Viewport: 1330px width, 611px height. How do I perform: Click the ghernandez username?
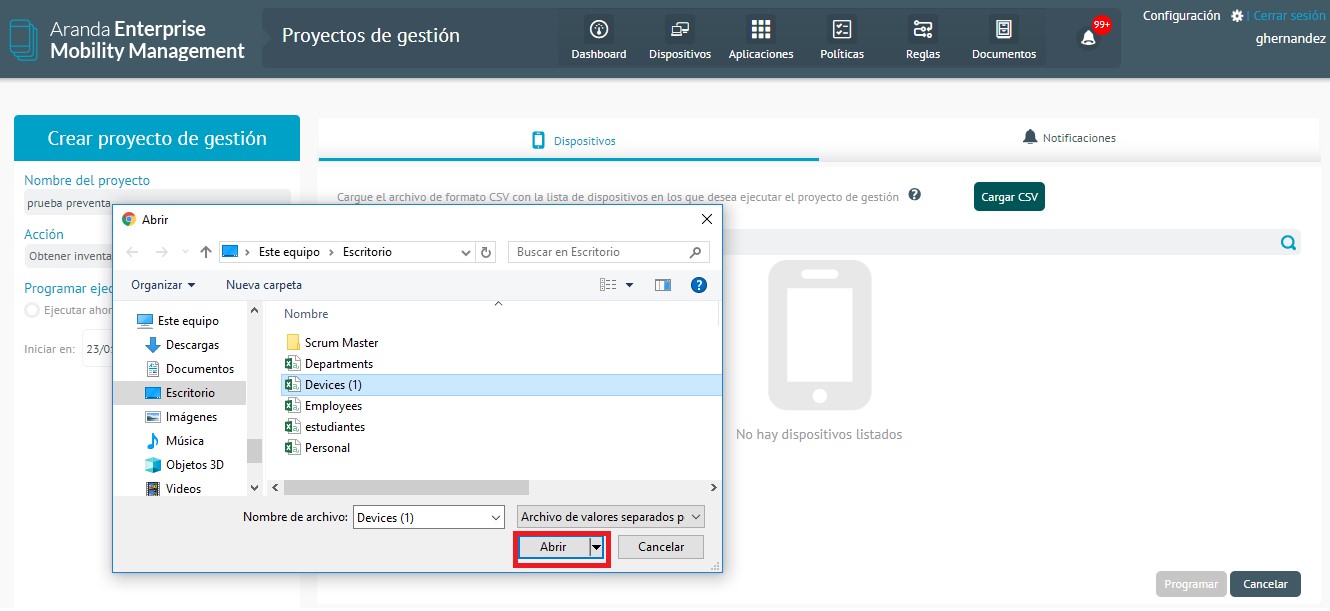click(1291, 39)
